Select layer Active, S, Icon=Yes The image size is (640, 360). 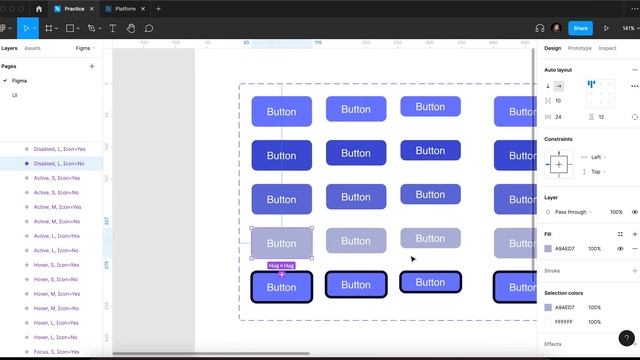point(57,178)
